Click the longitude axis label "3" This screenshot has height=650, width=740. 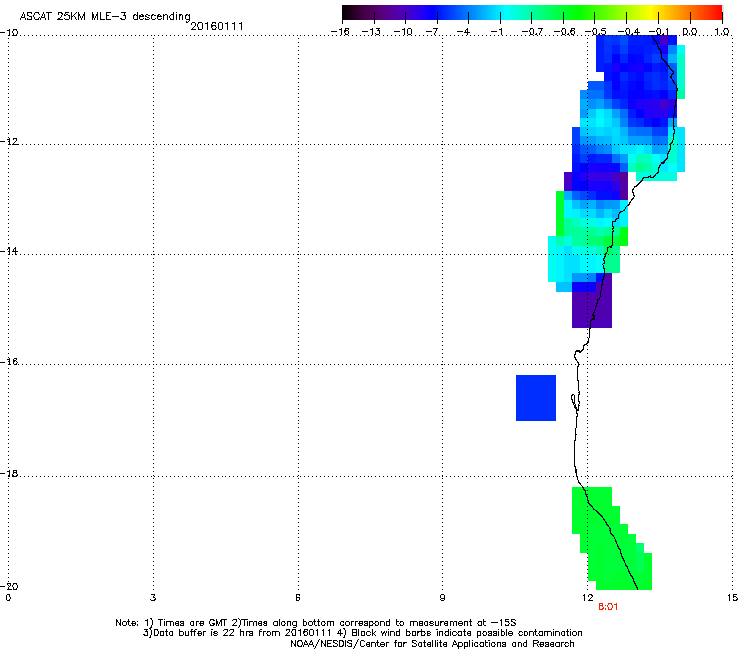point(153,598)
